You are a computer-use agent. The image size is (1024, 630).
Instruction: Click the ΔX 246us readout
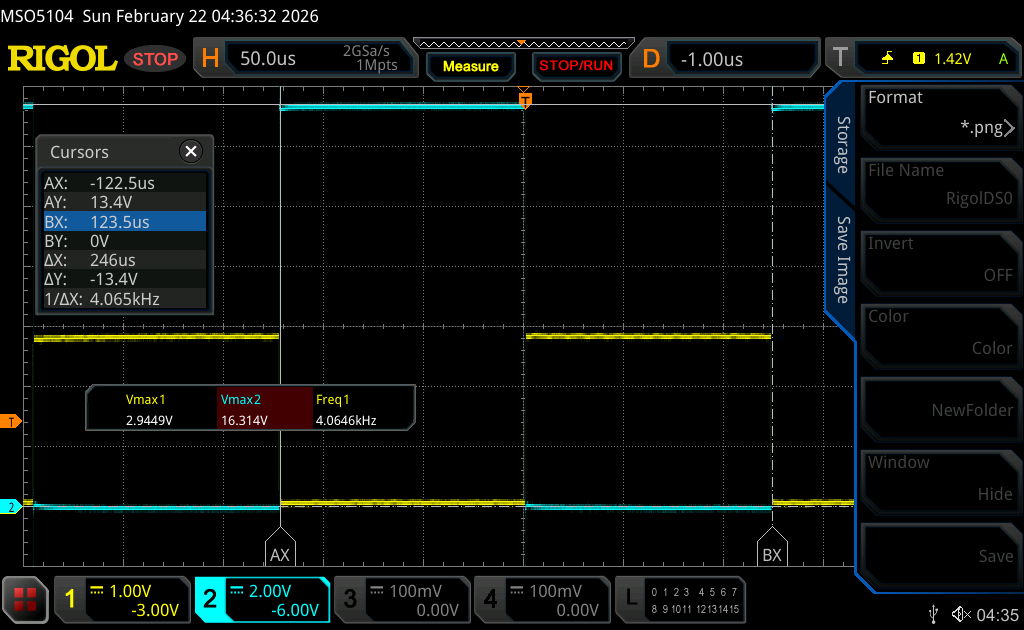[125, 260]
